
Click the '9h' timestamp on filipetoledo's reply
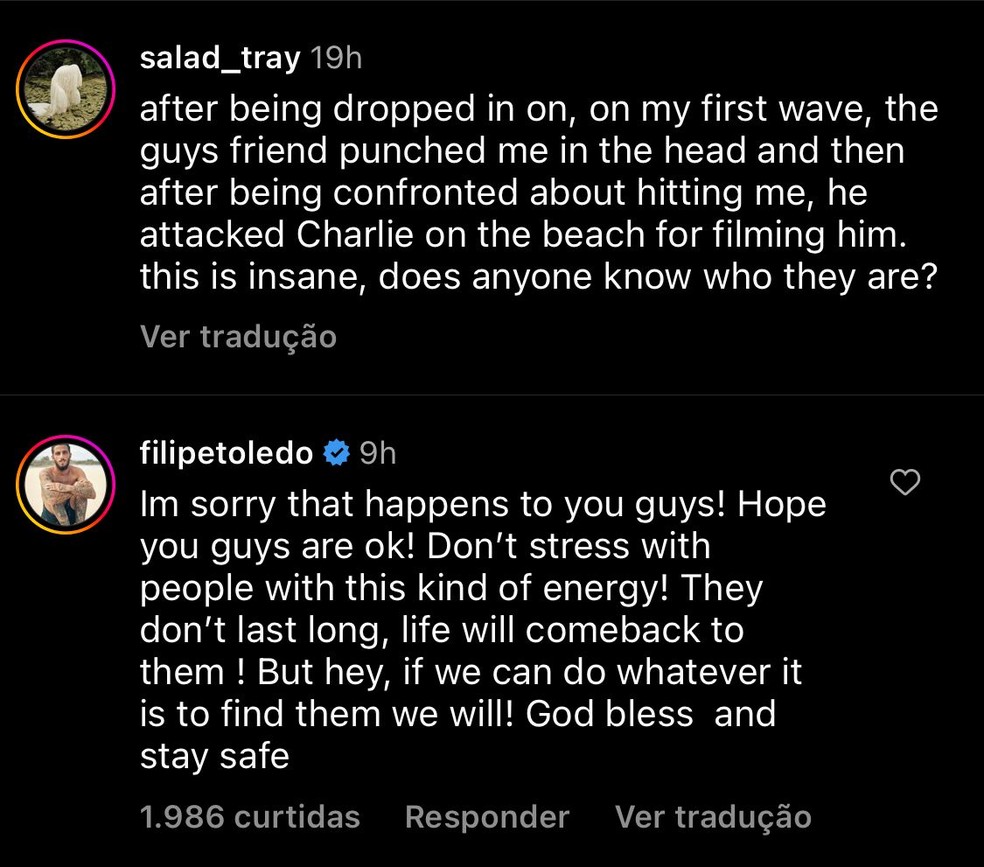(379, 452)
